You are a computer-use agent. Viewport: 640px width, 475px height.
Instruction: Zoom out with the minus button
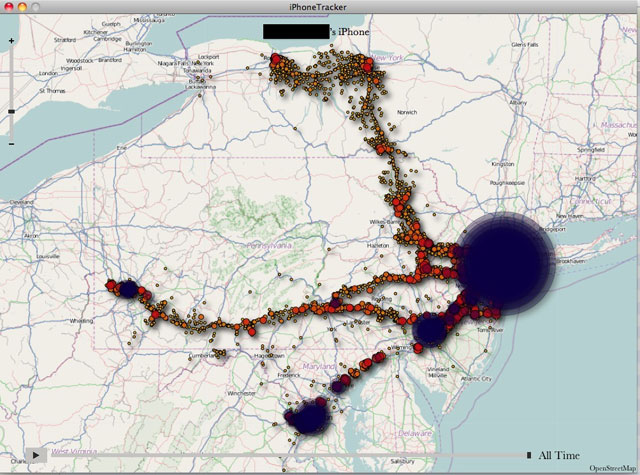pos(11,144)
